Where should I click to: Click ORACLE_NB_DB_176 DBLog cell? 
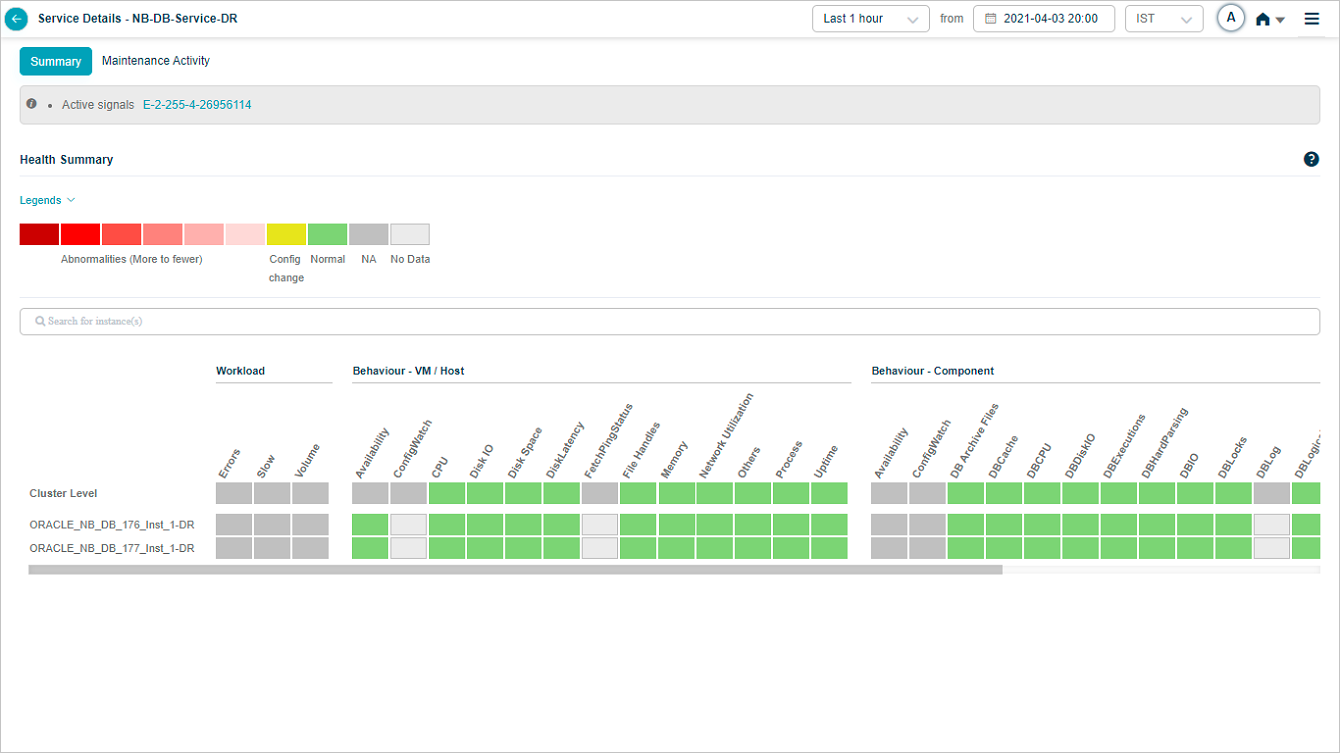tap(1272, 525)
